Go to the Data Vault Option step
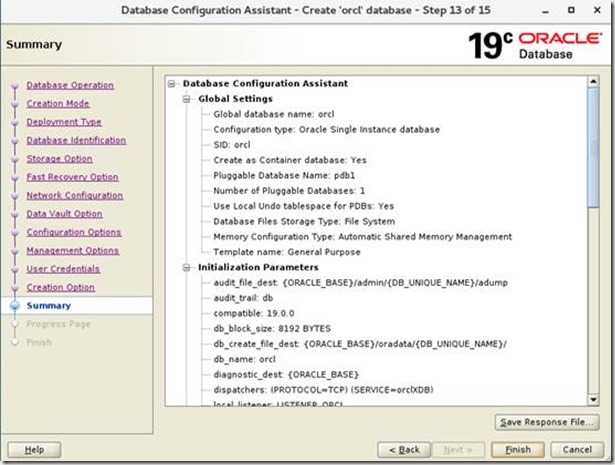615x465 pixels. pyautogui.click(x=64, y=214)
